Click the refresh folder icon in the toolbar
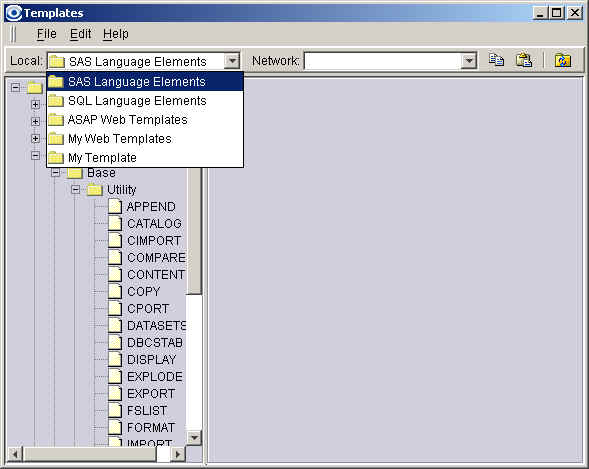The width and height of the screenshot is (589, 469). [x=562, y=60]
